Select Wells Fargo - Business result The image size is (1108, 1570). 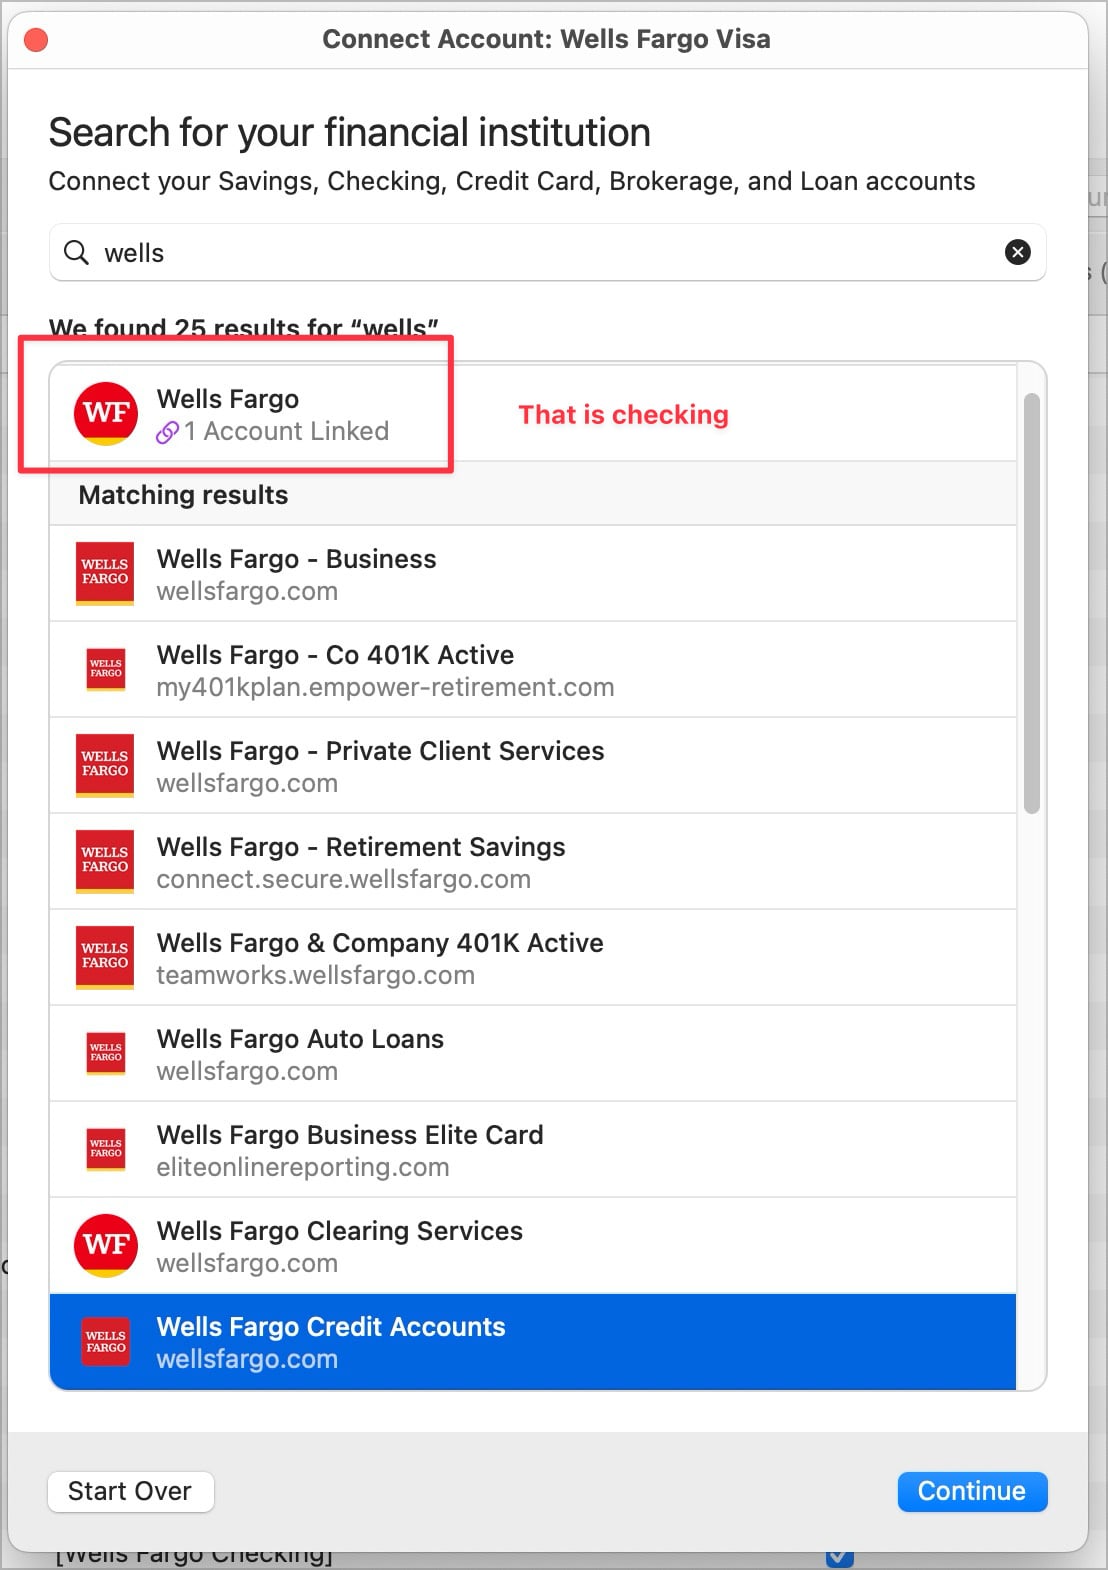[533, 574]
